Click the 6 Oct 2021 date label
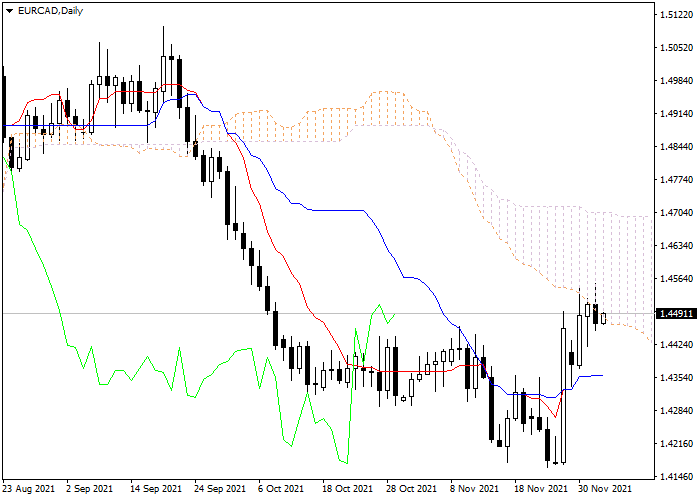700x500 pixels. click(281, 489)
